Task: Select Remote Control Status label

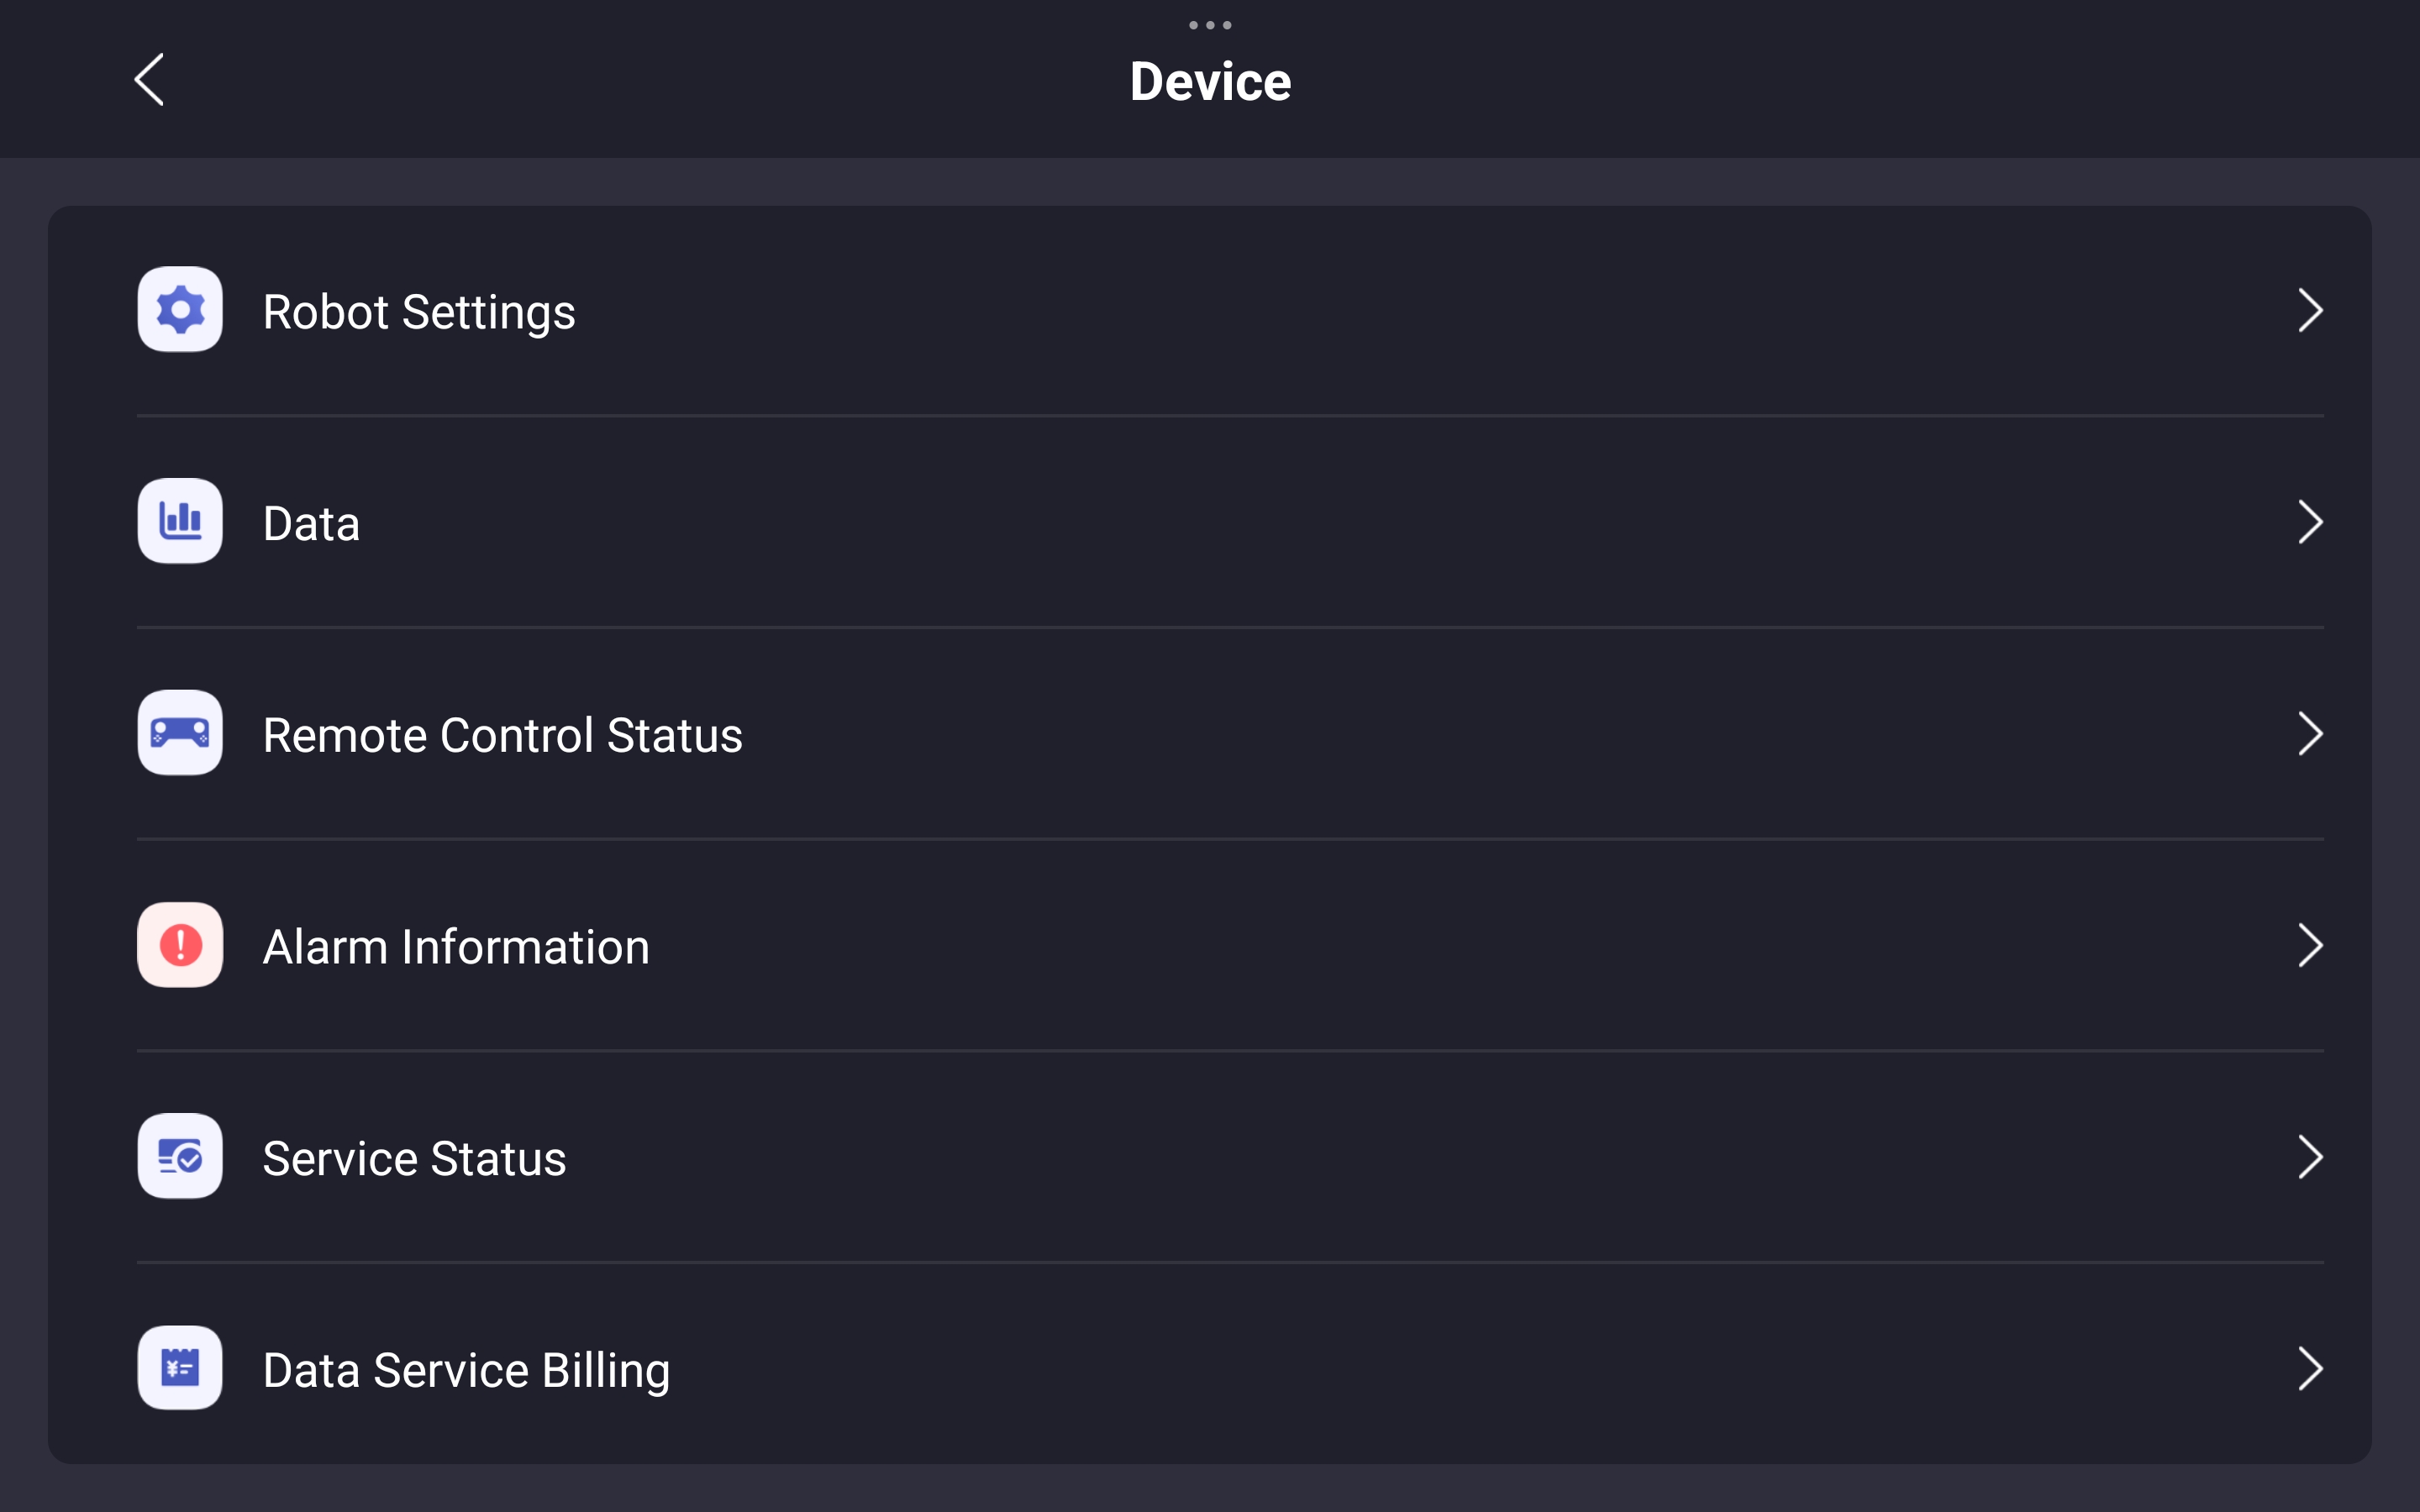Action: click(x=502, y=735)
